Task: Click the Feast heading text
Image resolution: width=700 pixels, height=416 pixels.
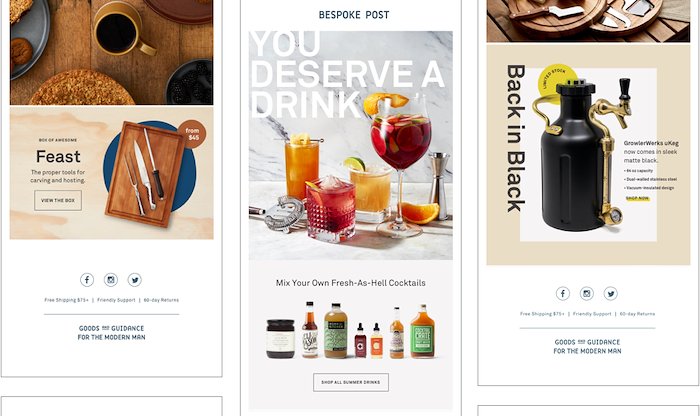Action: pos(58,157)
